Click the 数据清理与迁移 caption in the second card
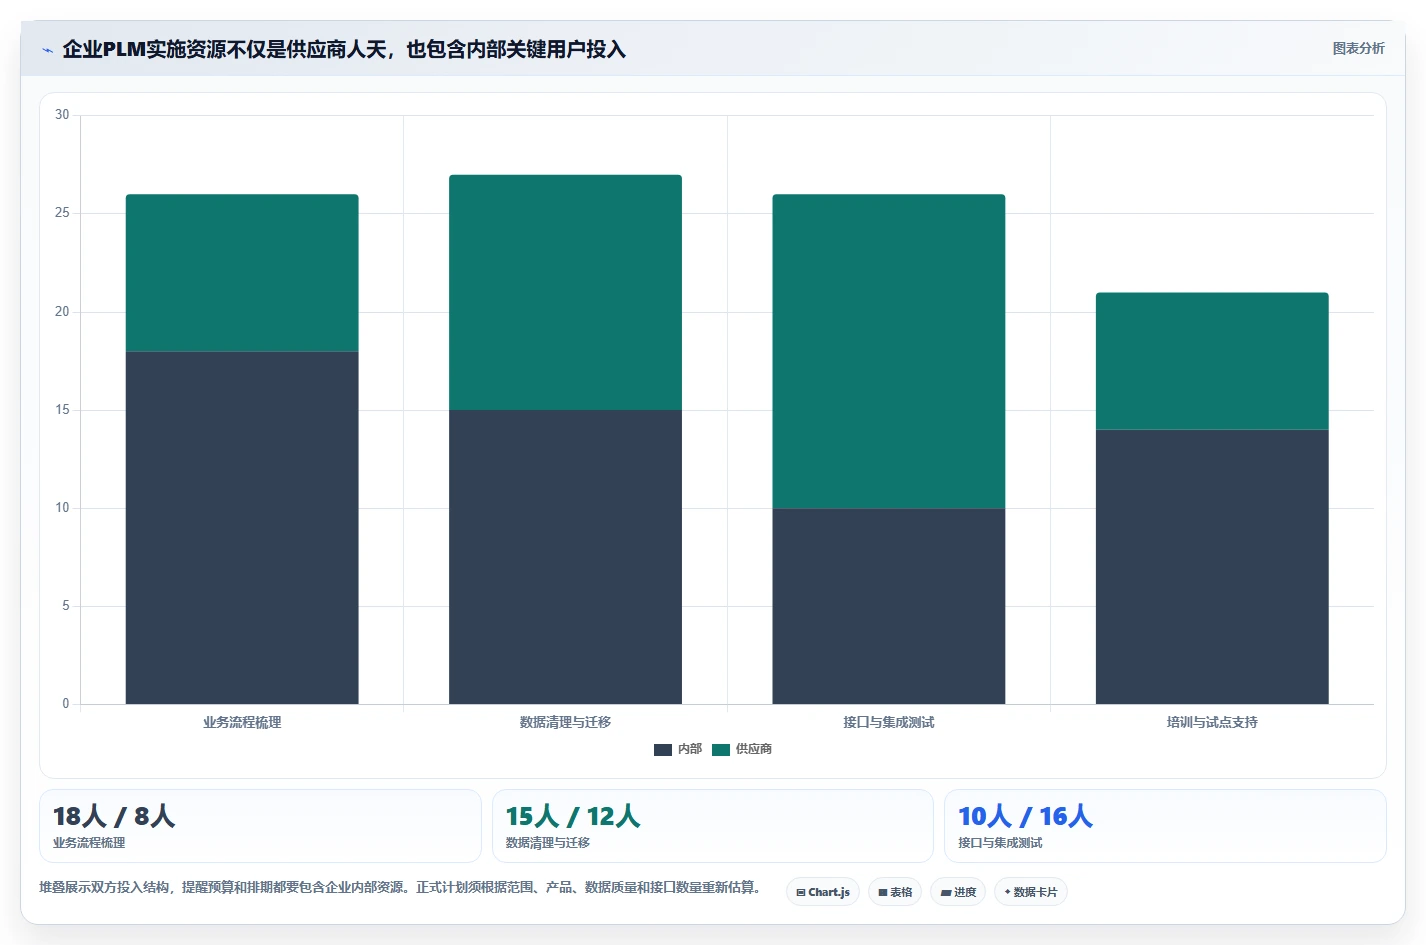This screenshot has width=1426, height=945. tap(548, 843)
